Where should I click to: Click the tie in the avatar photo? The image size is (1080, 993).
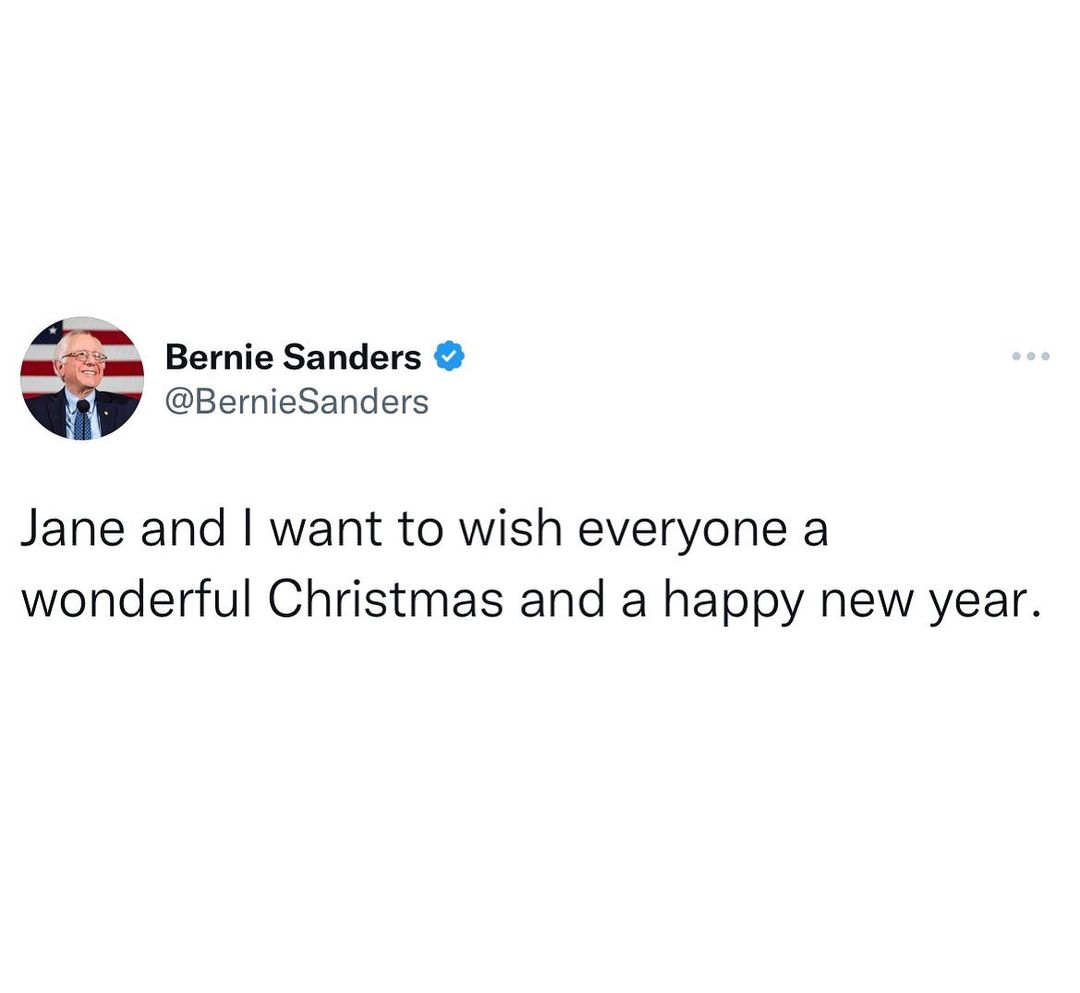click(x=83, y=421)
